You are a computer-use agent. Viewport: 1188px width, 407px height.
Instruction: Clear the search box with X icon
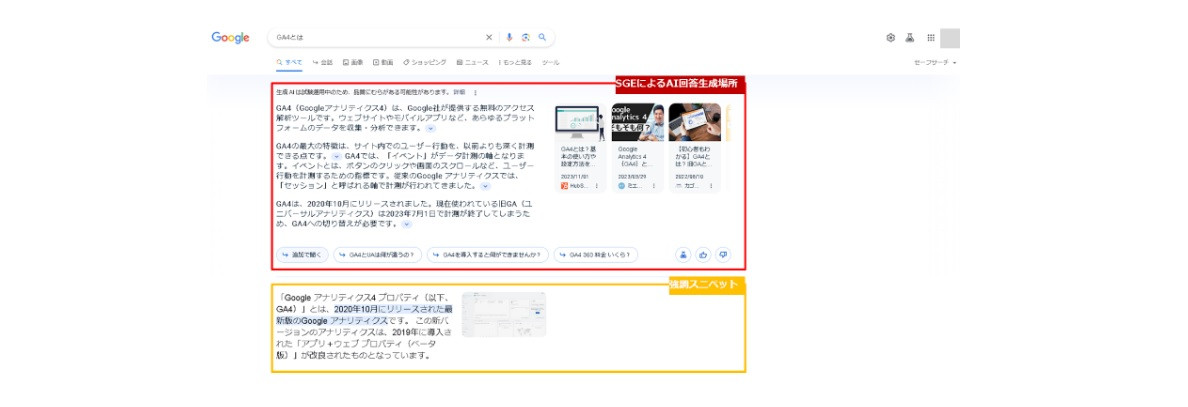[x=489, y=38]
